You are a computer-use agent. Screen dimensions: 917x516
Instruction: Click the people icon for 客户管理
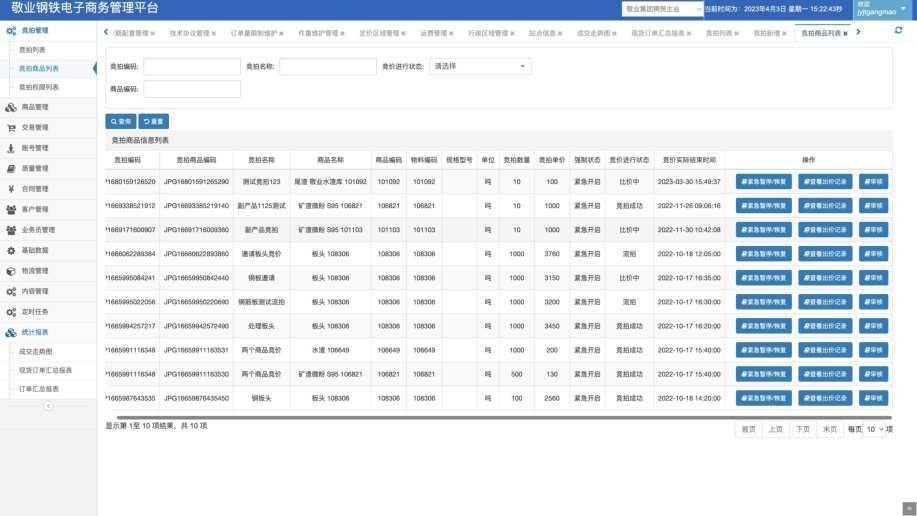(x=11, y=209)
